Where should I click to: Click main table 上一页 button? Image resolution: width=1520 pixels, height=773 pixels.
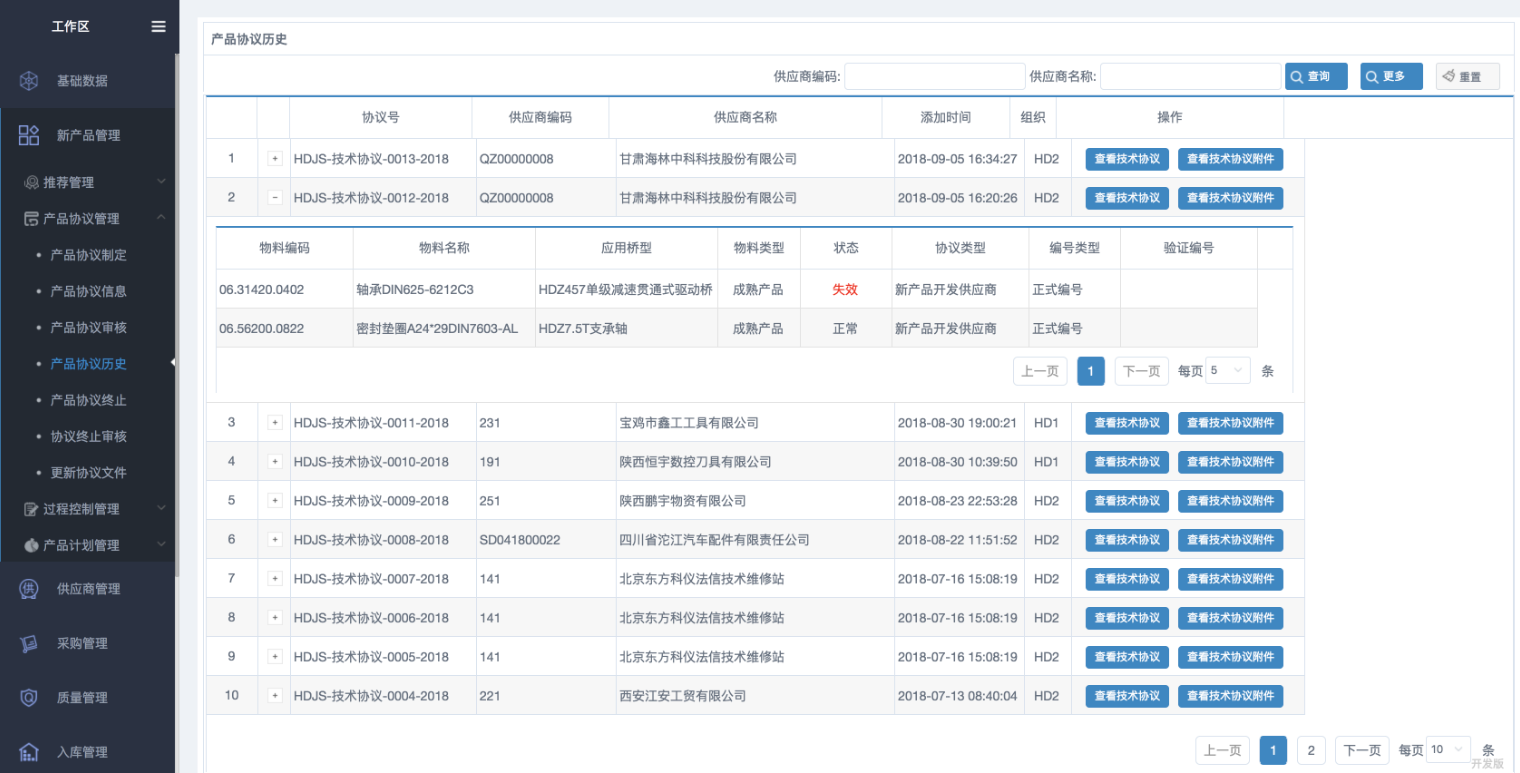[1223, 750]
